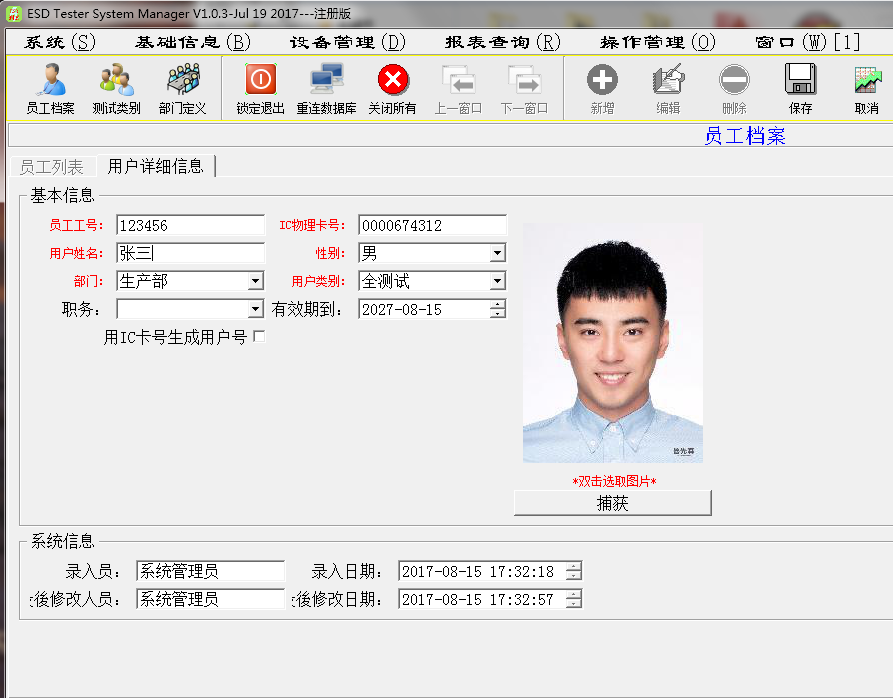Select the employee photo thumbnail
This screenshot has height=698, width=893.
pos(612,343)
